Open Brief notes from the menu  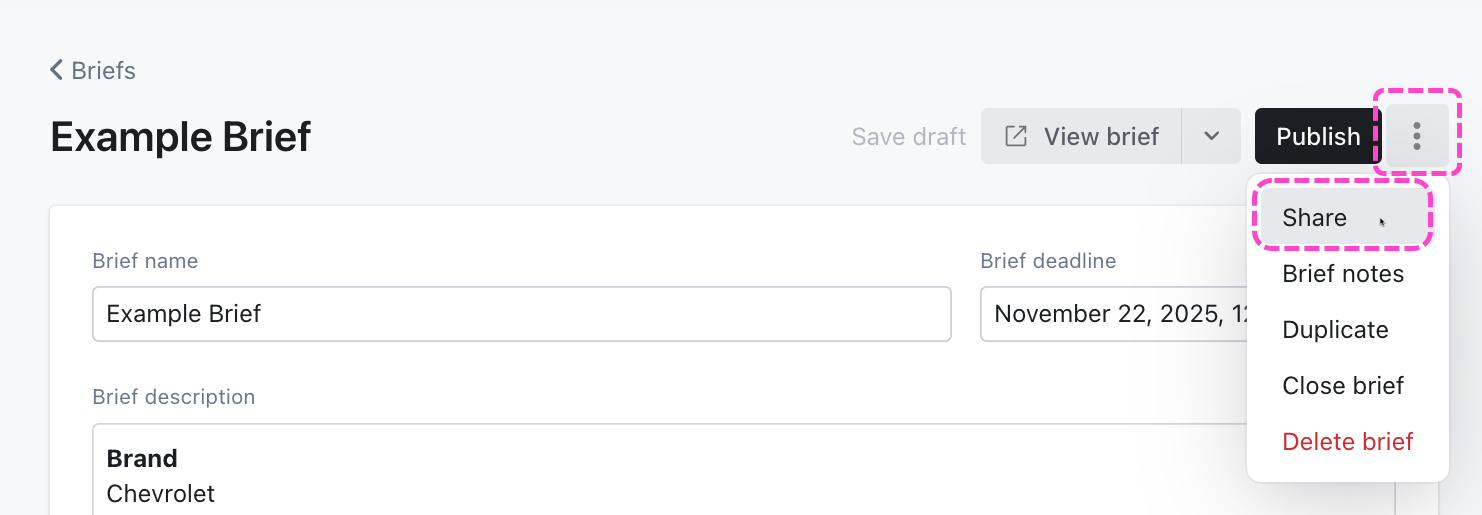[x=1343, y=274]
